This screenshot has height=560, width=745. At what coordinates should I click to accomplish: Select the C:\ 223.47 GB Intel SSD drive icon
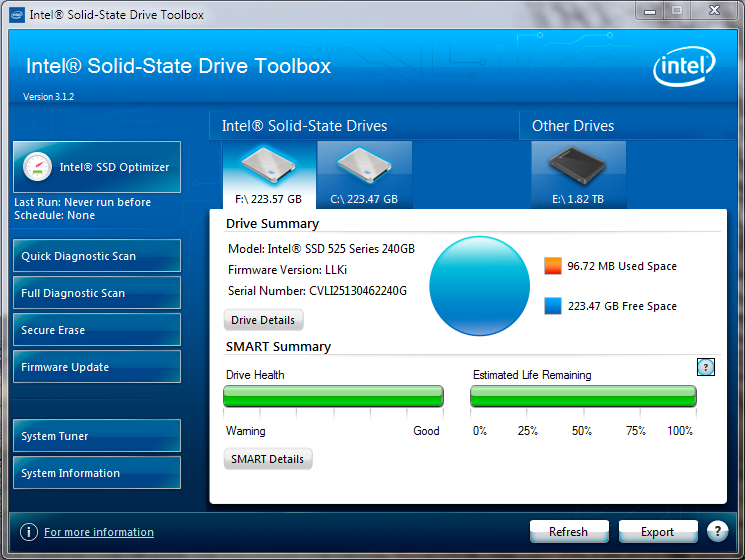tap(364, 166)
